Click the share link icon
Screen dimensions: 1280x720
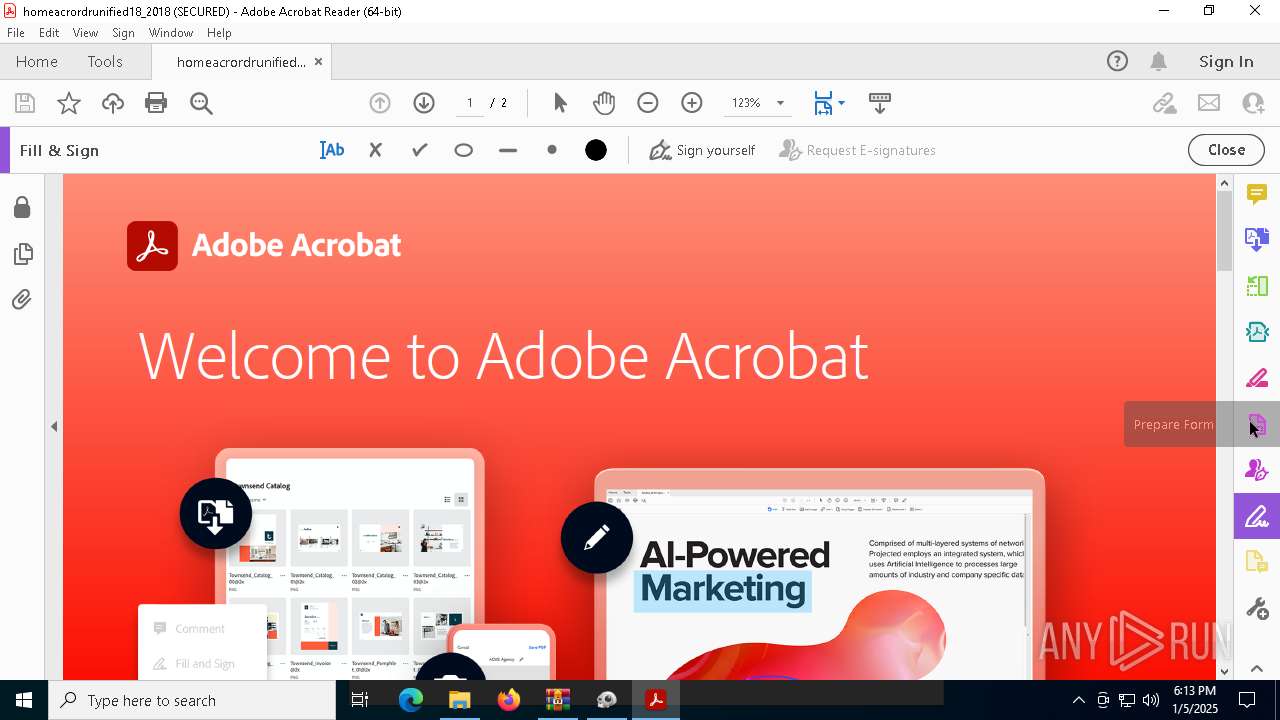tap(1164, 103)
